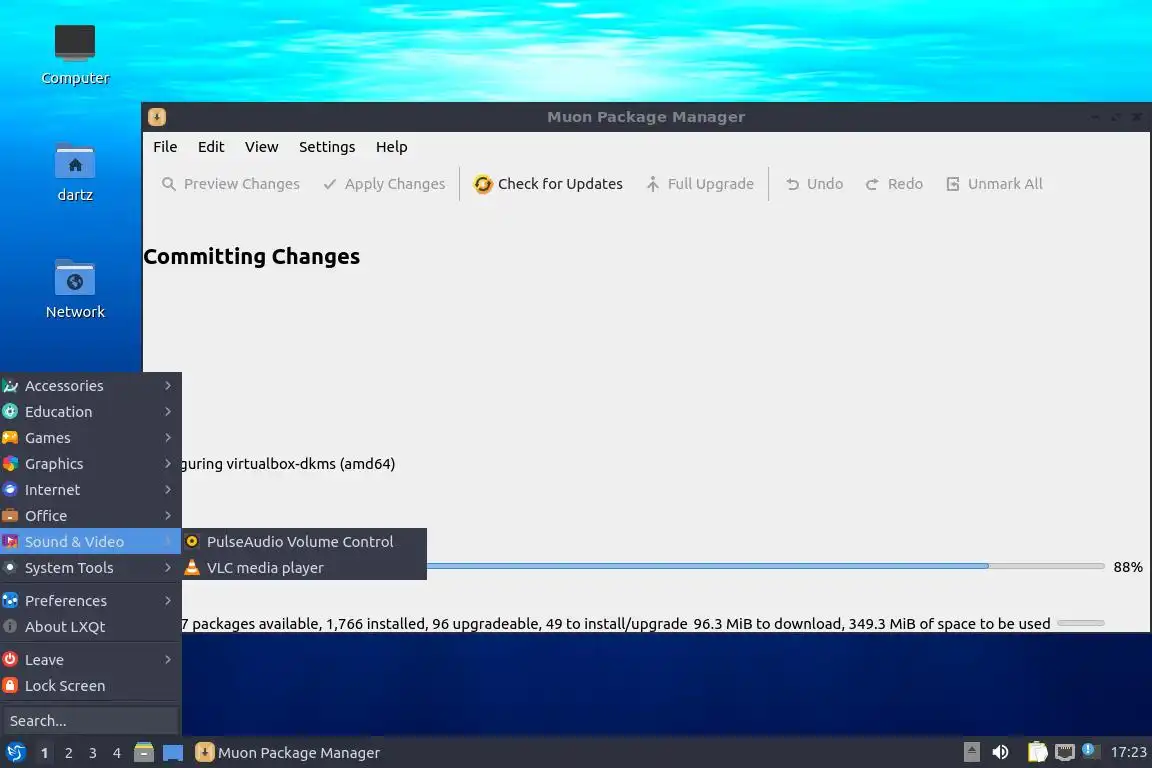This screenshot has width=1152, height=768.
Task: Launch VLC media player
Action: (304, 567)
